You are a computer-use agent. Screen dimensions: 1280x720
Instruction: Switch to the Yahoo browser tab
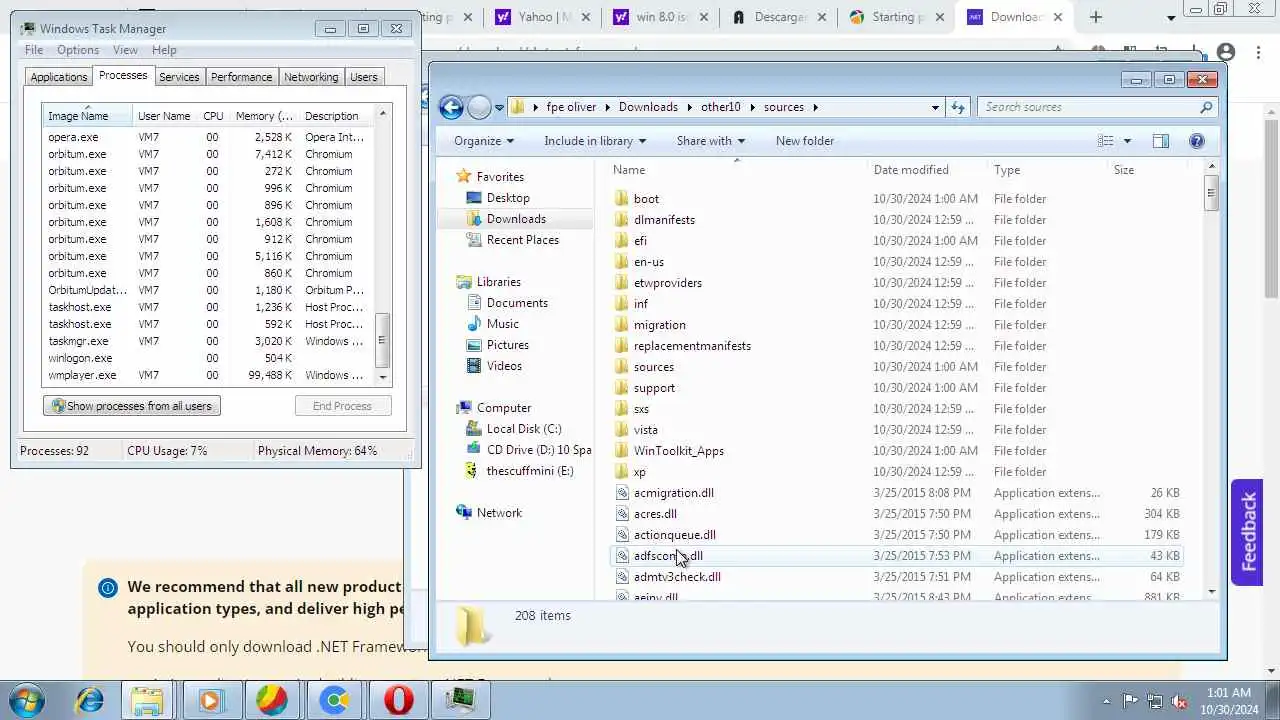[x=543, y=17]
